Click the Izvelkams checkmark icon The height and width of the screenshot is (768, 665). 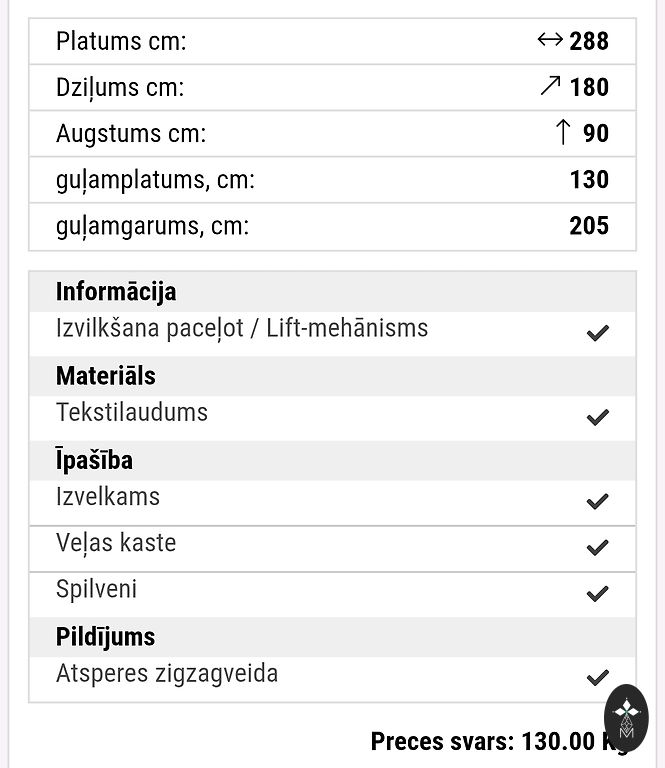(x=597, y=501)
